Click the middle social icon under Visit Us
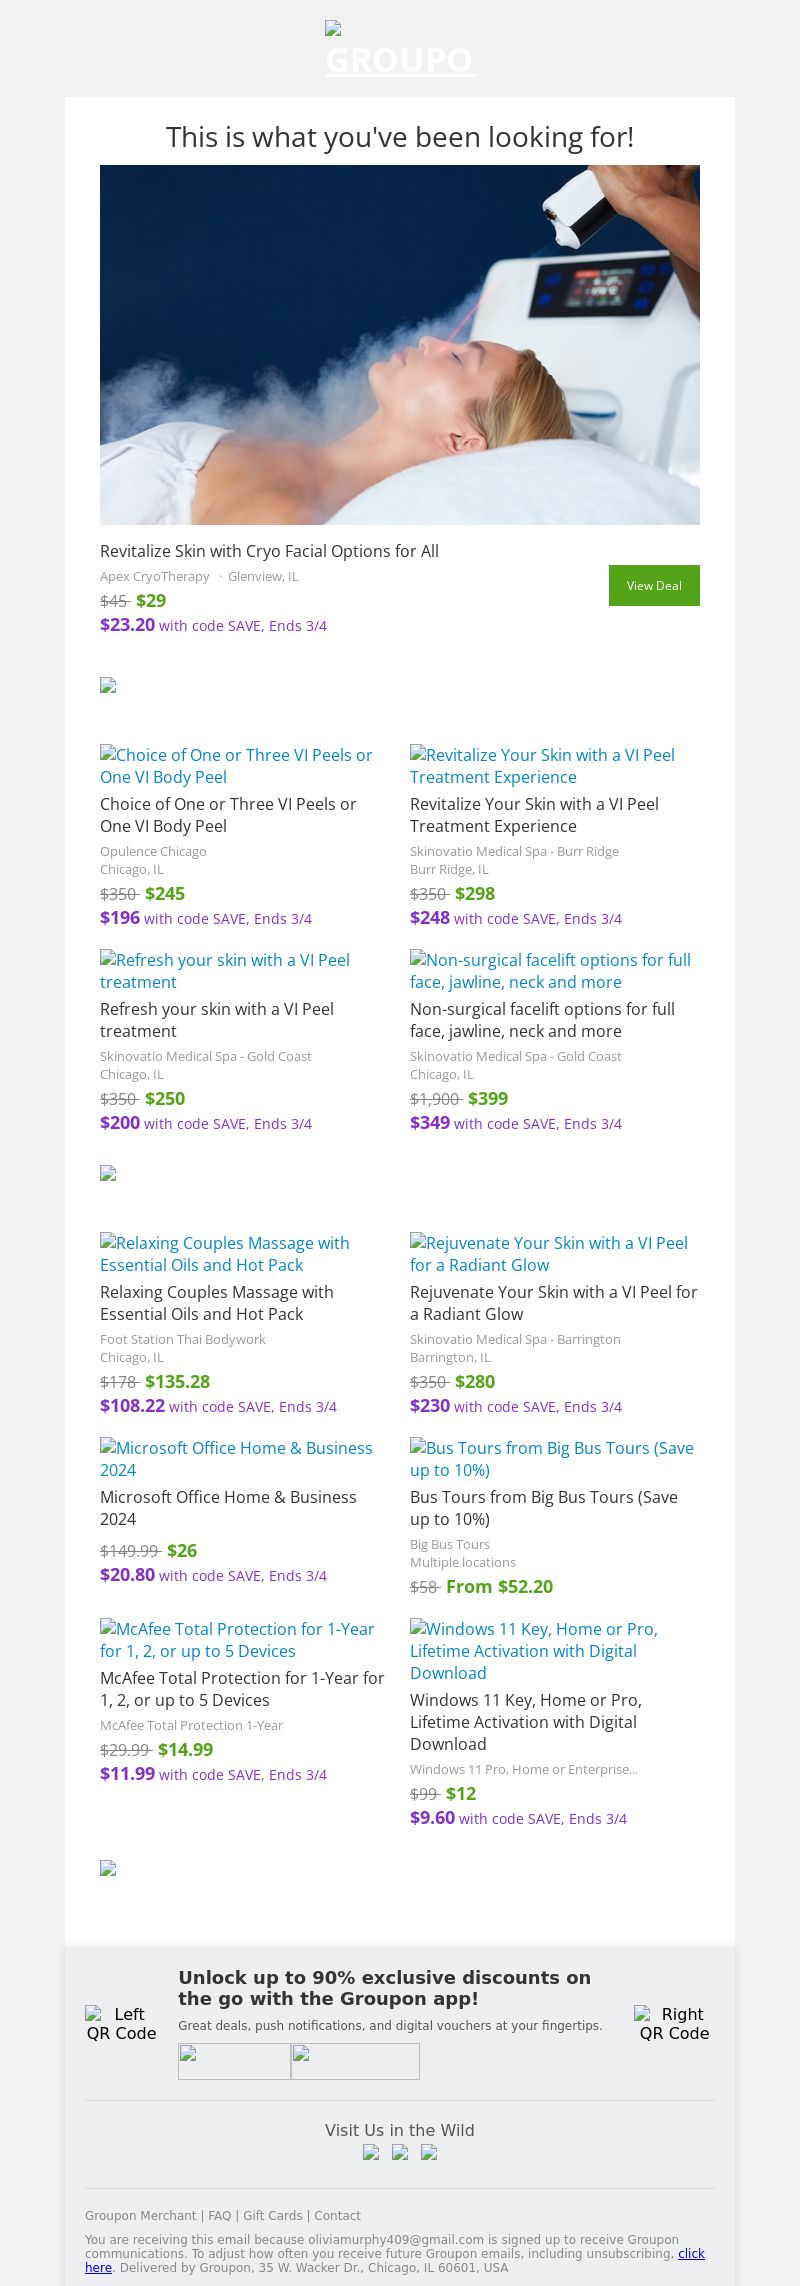 [x=400, y=2153]
